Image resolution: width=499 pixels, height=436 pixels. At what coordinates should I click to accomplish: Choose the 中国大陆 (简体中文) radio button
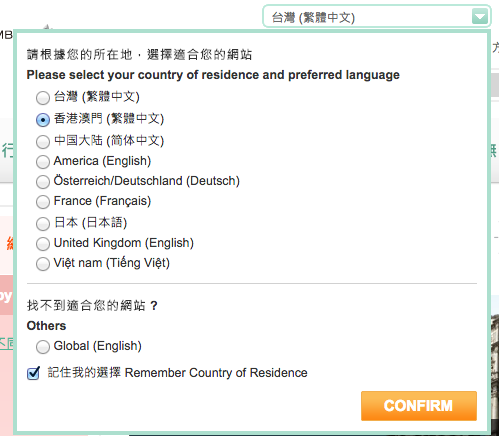(x=43, y=142)
